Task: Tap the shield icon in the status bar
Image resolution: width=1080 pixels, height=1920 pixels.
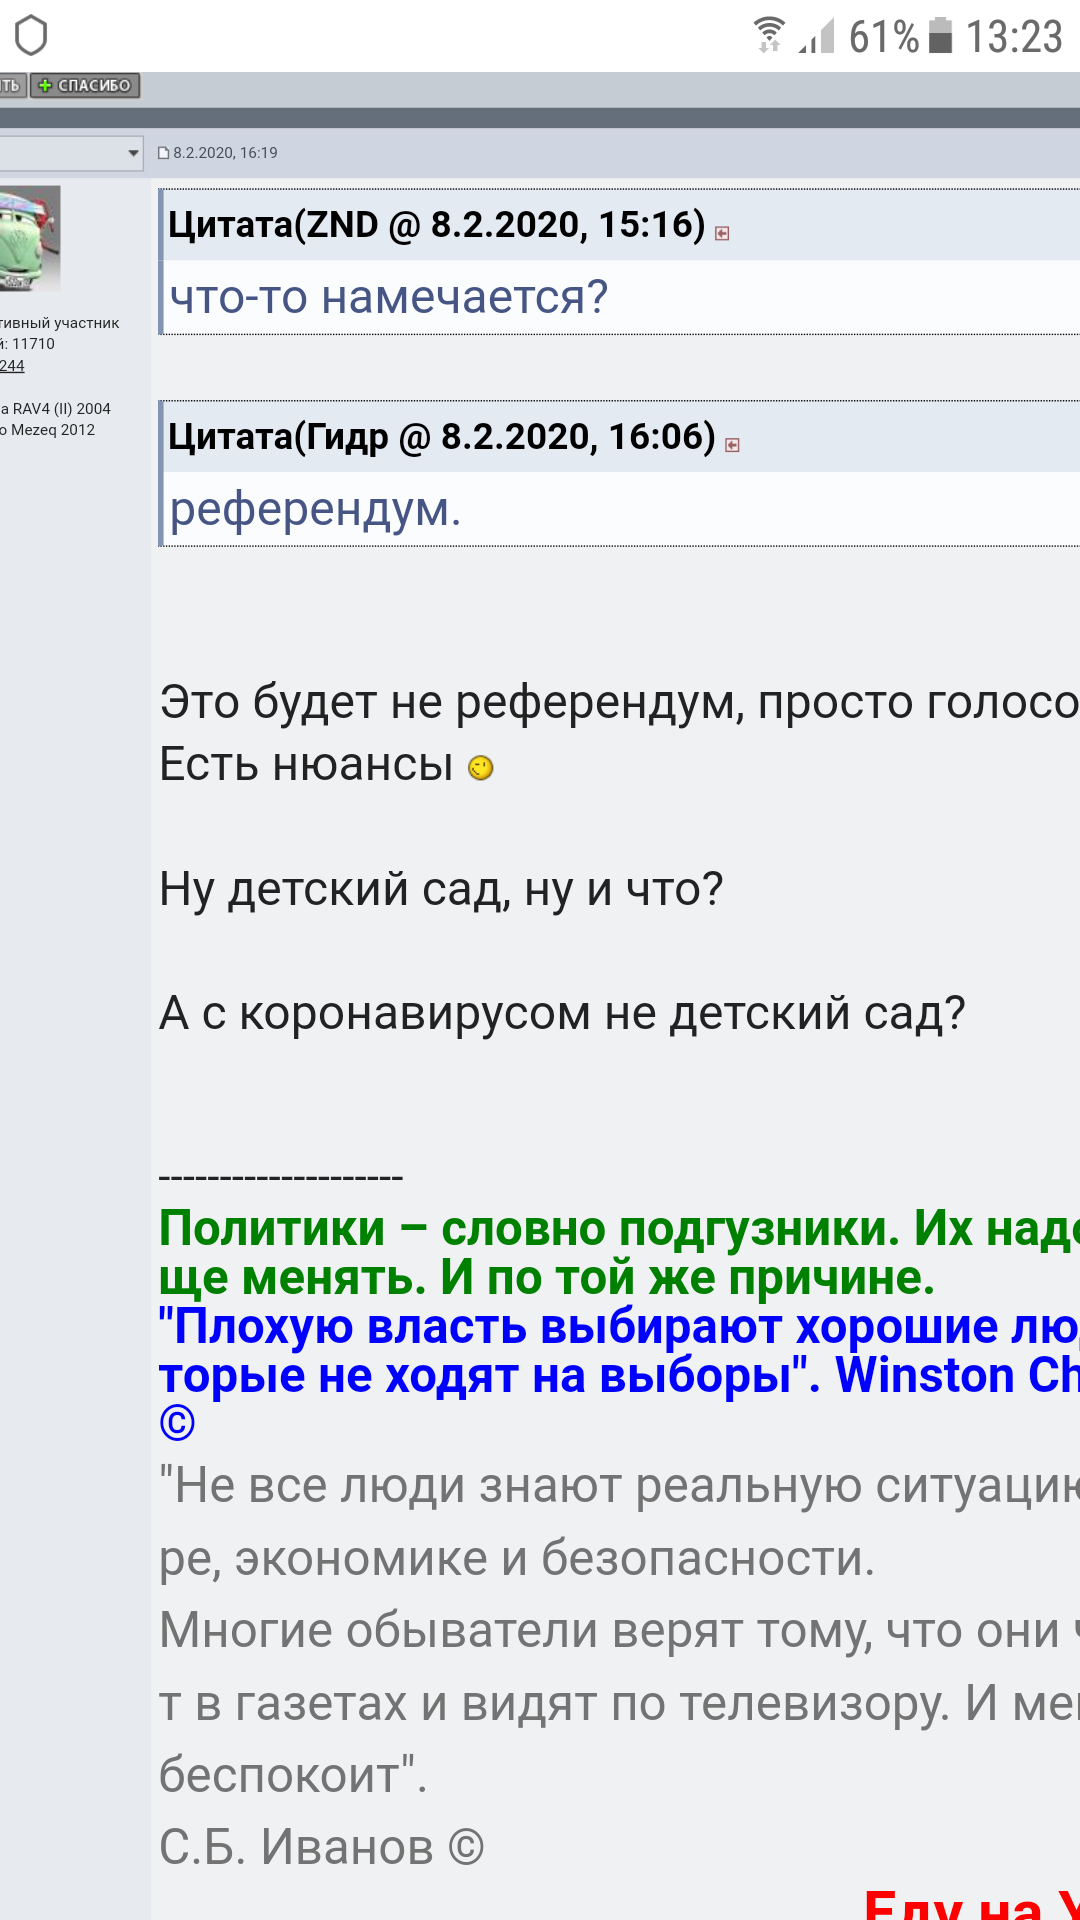Action: [31, 36]
